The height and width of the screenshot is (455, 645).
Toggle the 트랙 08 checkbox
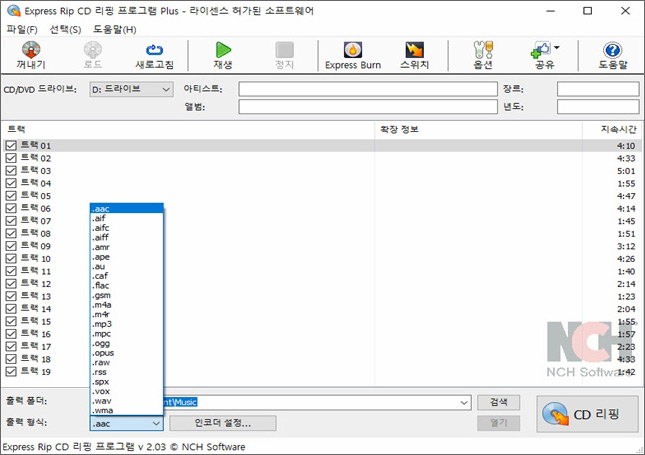click(x=11, y=233)
